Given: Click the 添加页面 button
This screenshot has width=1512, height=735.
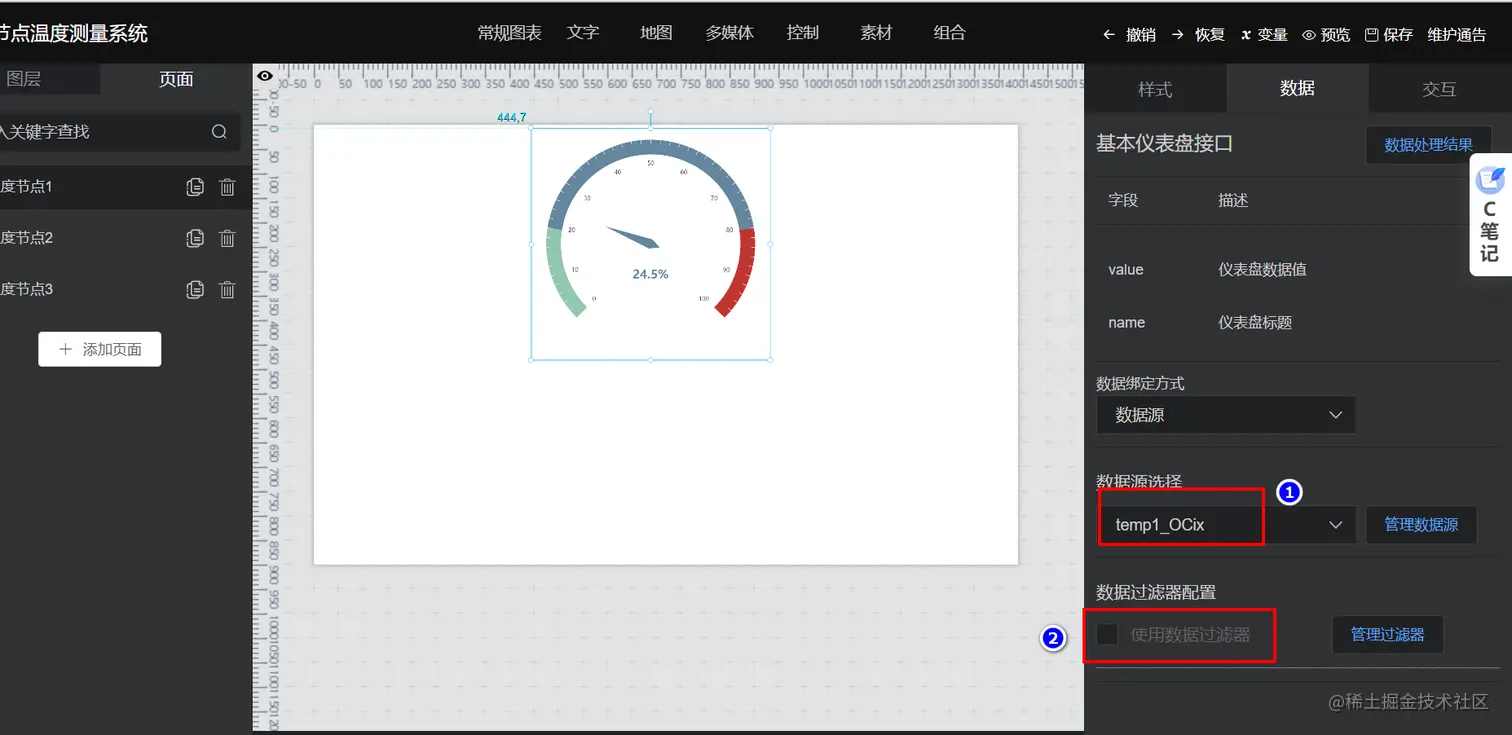Looking at the screenshot, I should coord(100,349).
